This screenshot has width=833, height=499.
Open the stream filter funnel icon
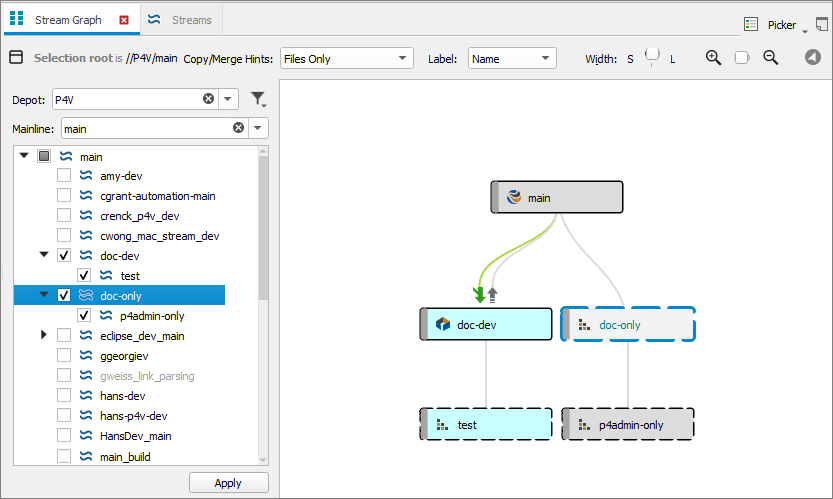coord(259,98)
